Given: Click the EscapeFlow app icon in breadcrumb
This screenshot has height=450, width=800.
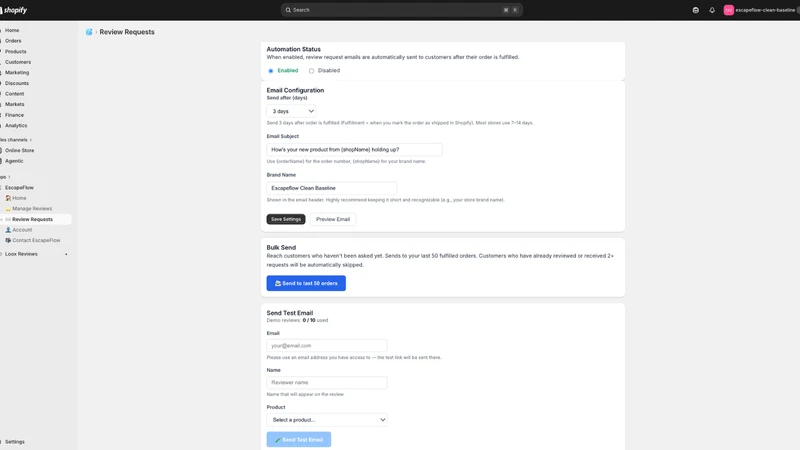Looking at the screenshot, I should pyautogui.click(x=89, y=32).
